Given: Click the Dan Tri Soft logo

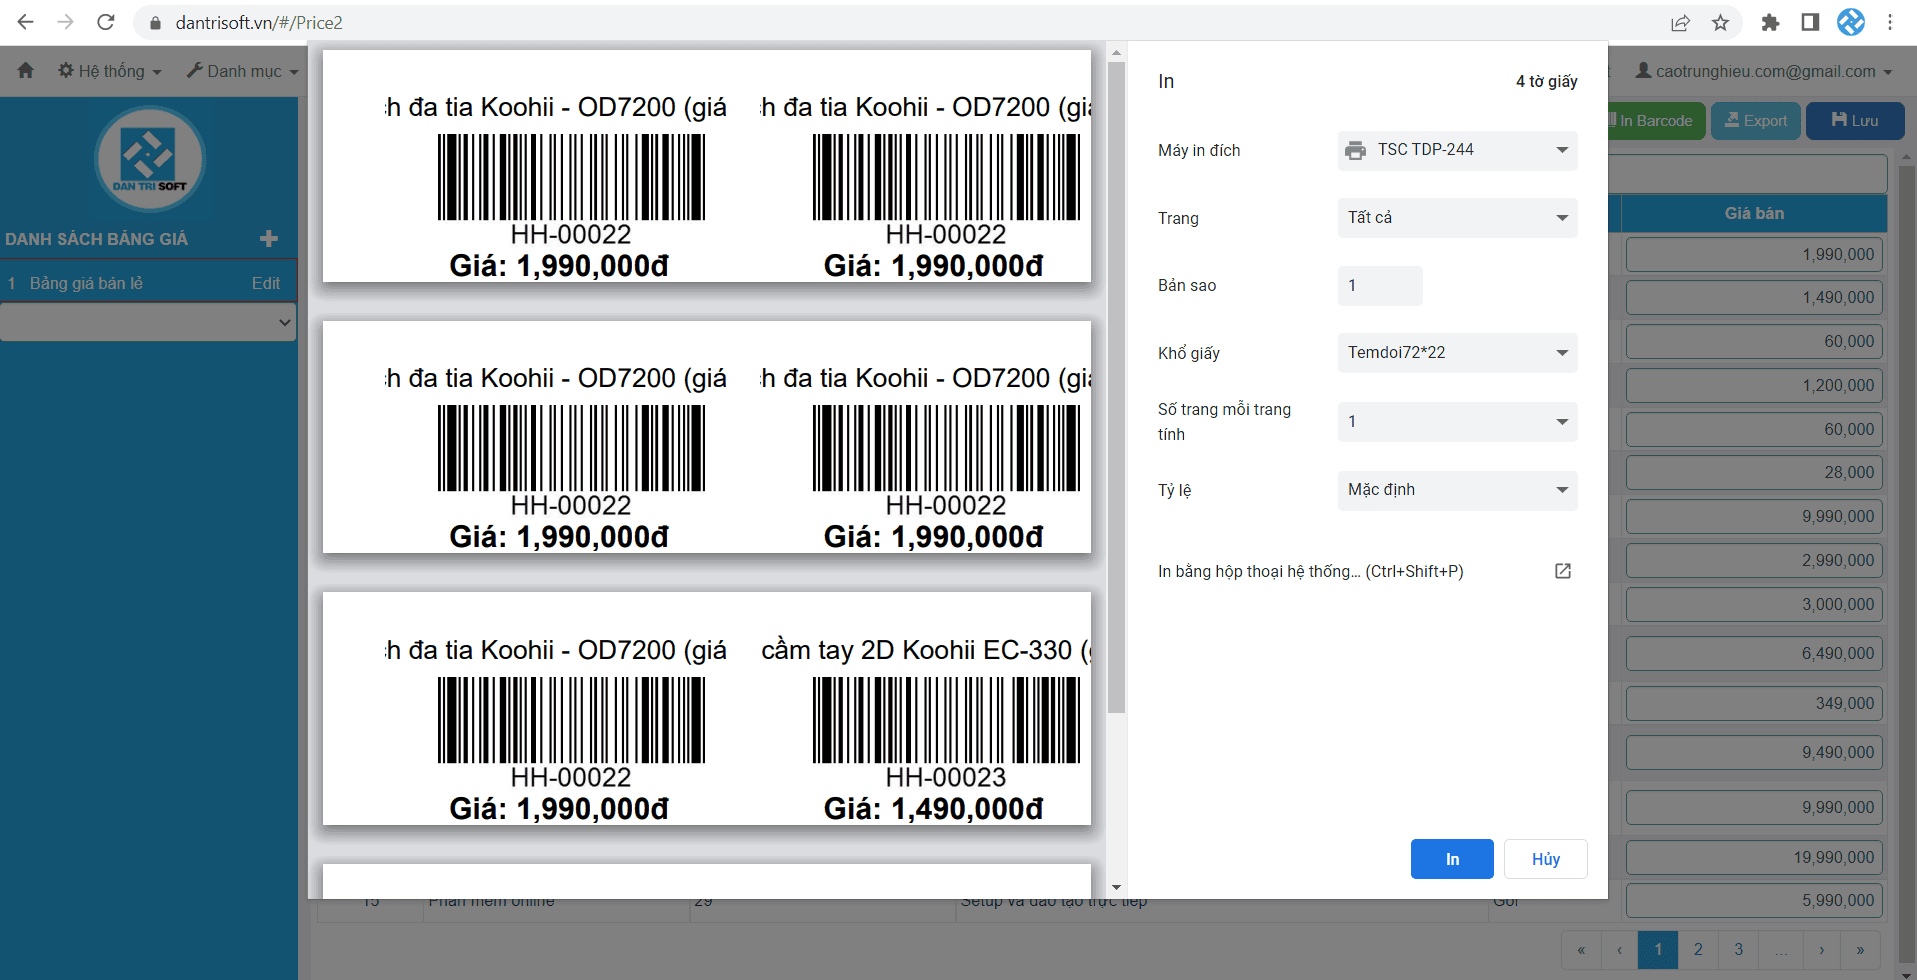Looking at the screenshot, I should click(x=150, y=159).
